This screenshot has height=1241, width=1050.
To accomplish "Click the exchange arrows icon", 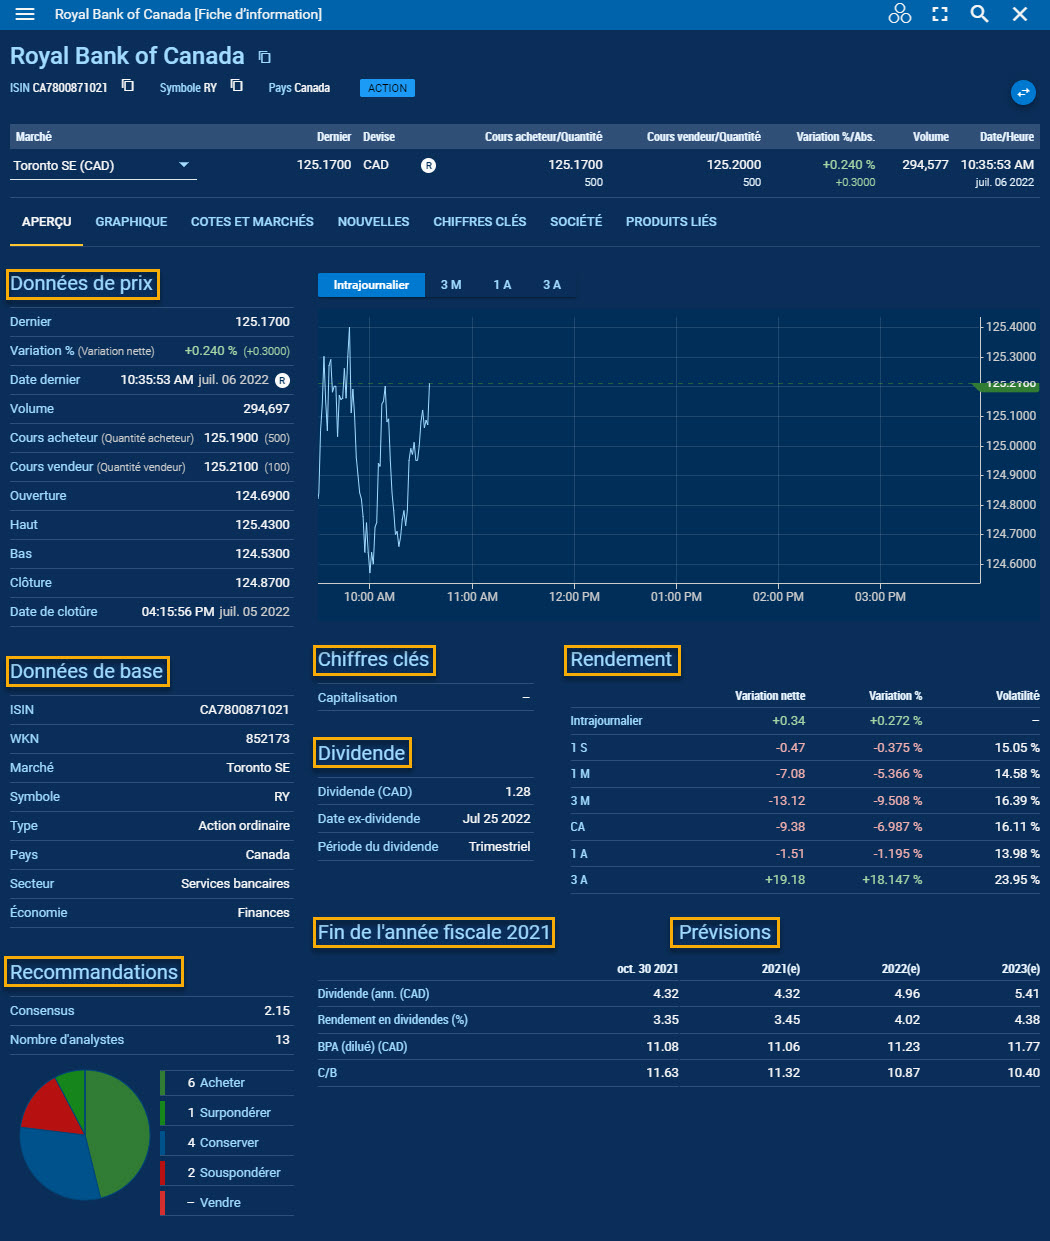I will tap(1023, 92).
